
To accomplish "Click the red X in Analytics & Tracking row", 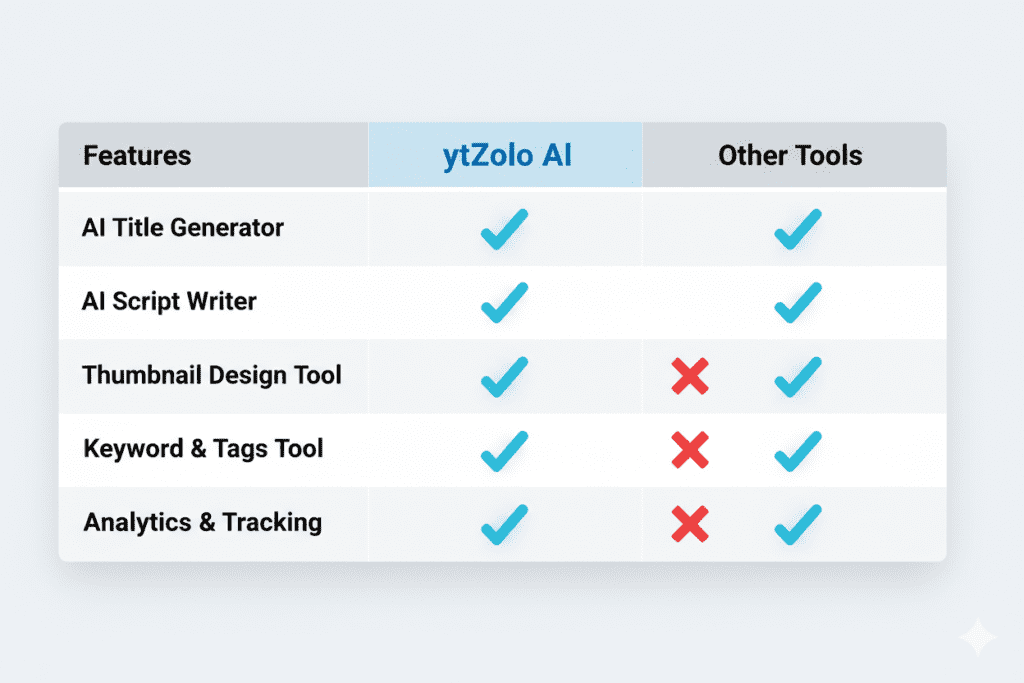I will click(690, 524).
